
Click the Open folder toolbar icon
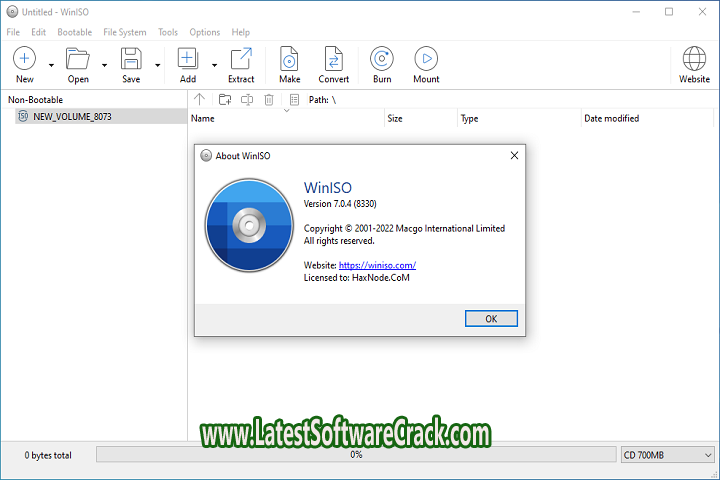(x=78, y=59)
